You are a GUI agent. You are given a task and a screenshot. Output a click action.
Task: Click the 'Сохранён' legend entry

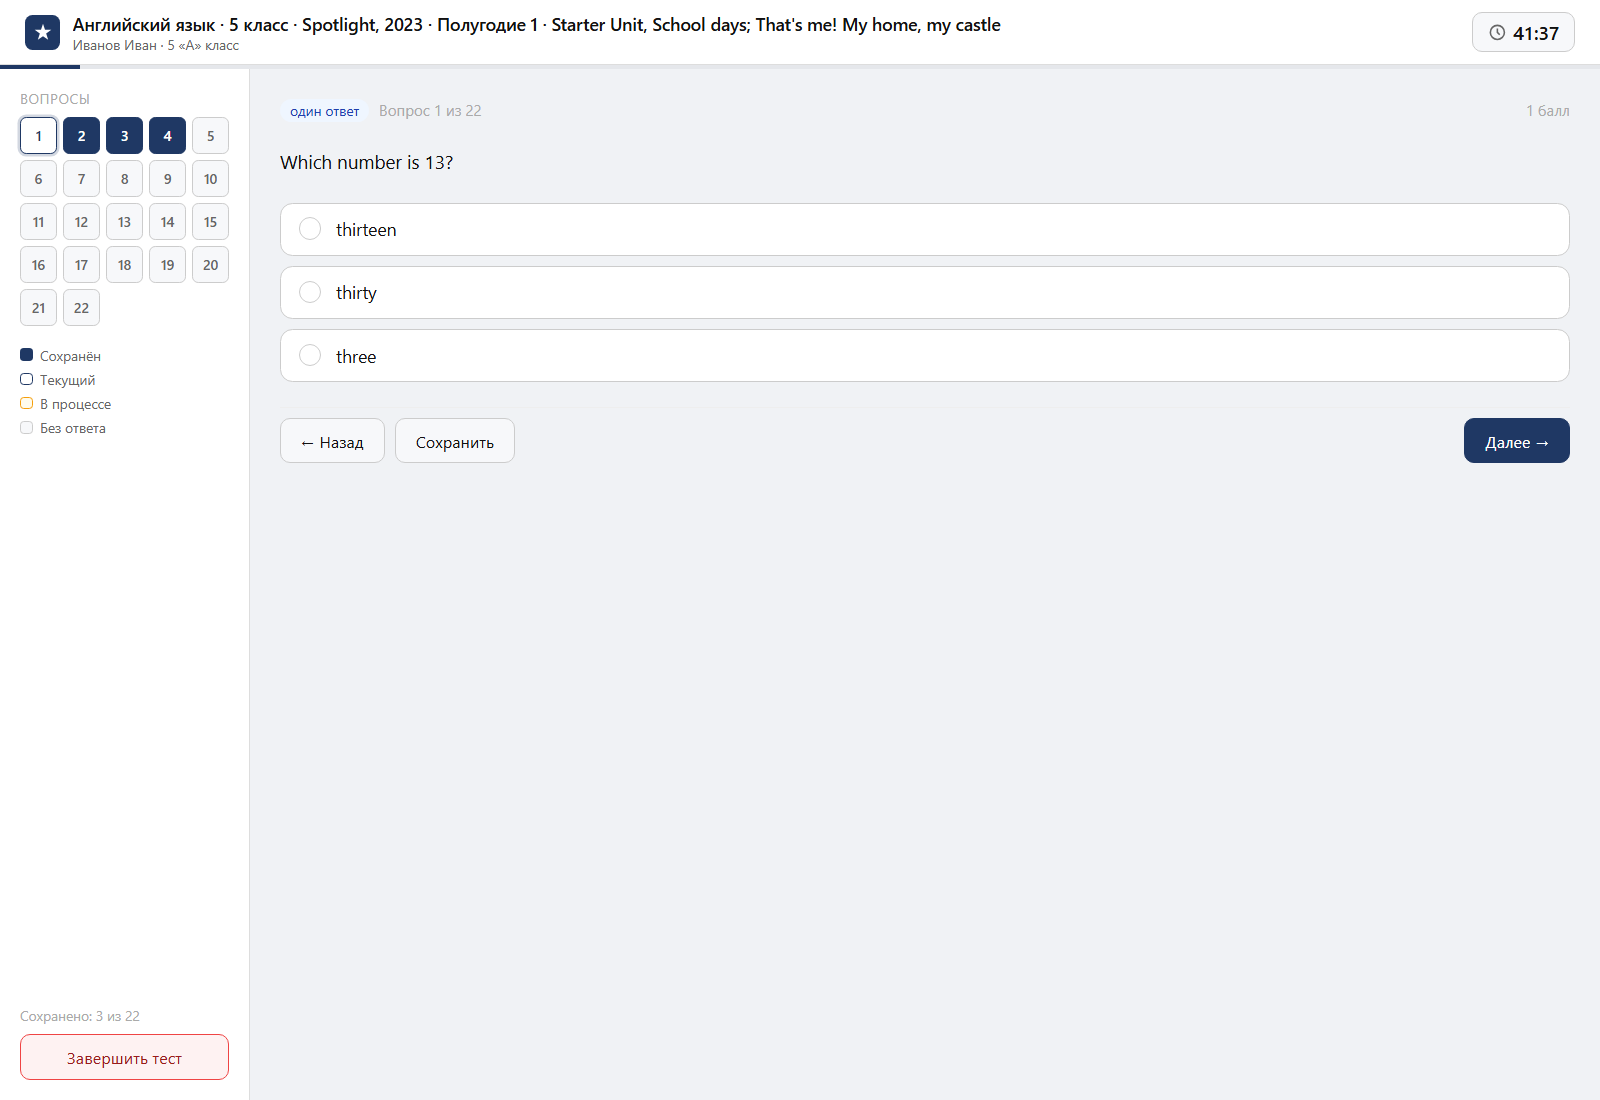(60, 356)
